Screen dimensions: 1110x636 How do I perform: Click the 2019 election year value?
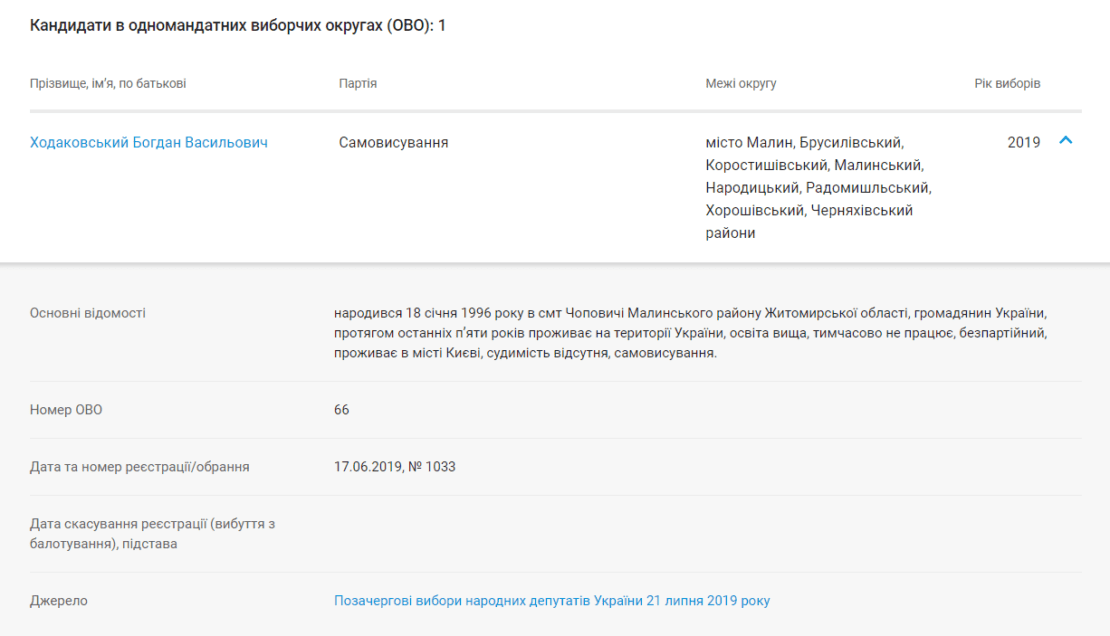(x=1024, y=142)
